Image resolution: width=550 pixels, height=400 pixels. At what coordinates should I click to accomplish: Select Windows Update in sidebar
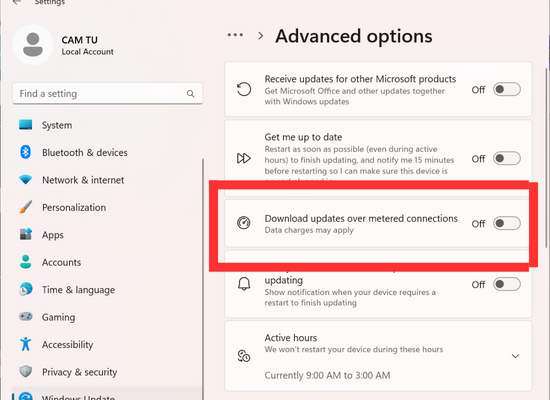pyautogui.click(x=107, y=394)
